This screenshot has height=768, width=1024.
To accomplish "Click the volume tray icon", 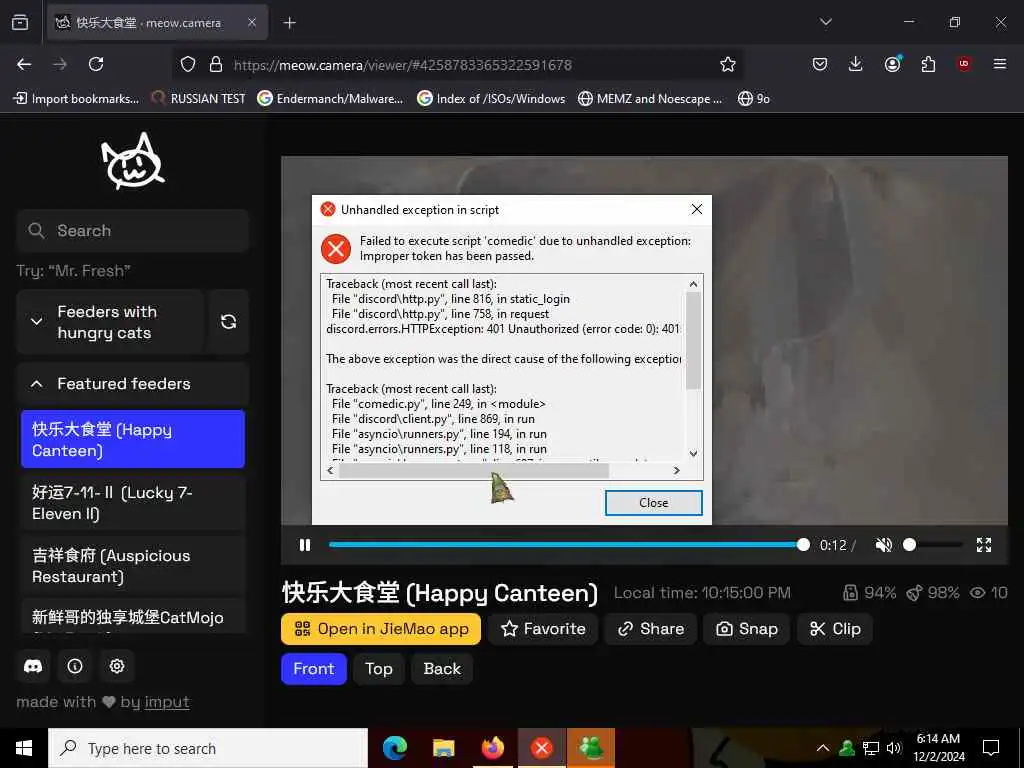I will [894, 748].
